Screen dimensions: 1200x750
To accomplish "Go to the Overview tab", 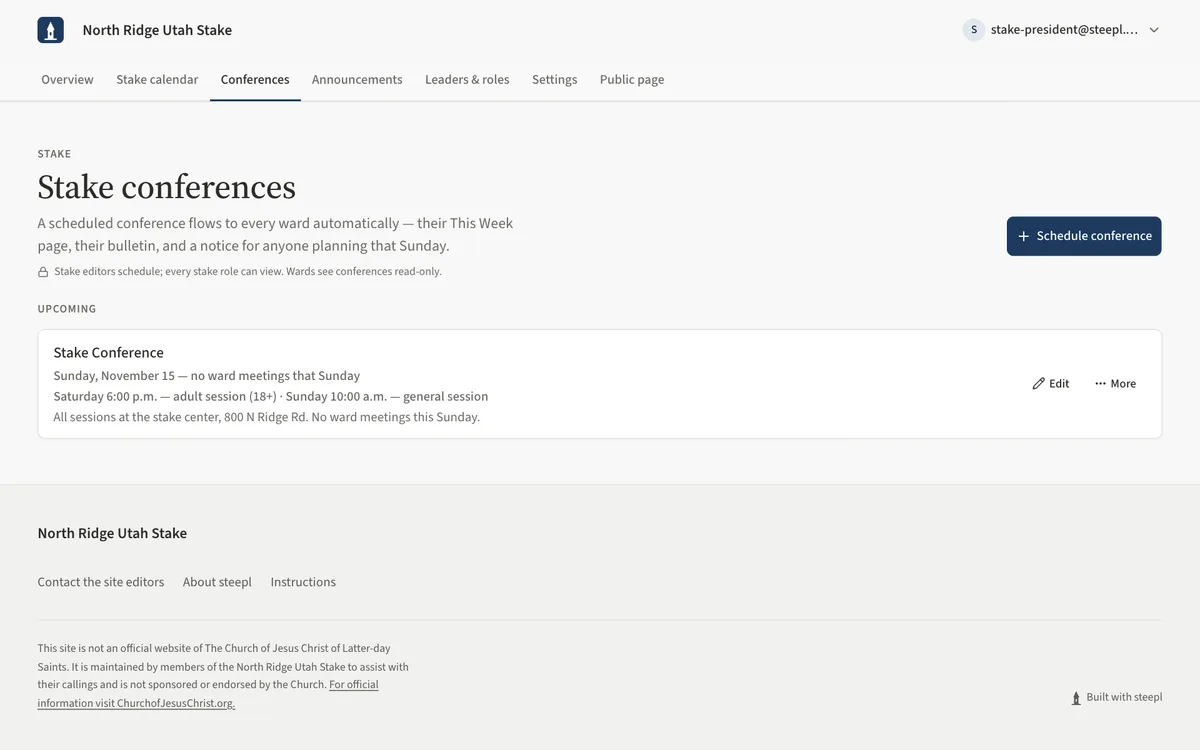I will 67,80.
